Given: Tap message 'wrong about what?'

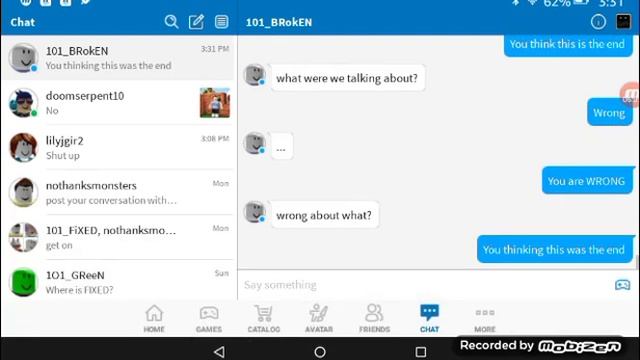Looking at the screenshot, I should [324, 215].
